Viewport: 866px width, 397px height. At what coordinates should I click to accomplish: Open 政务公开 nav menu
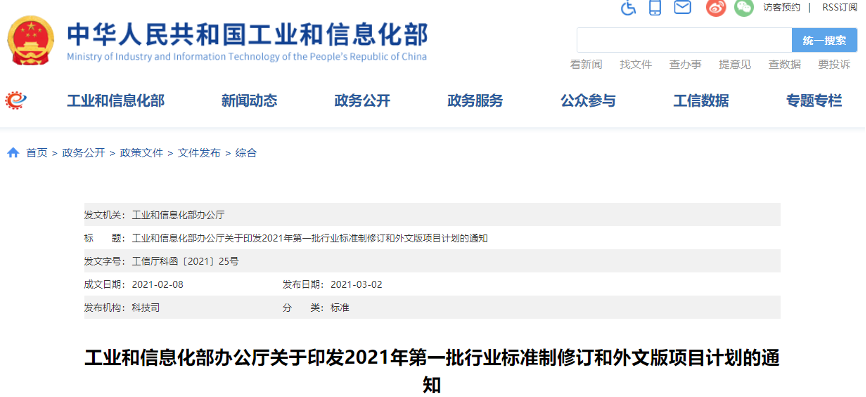[362, 101]
